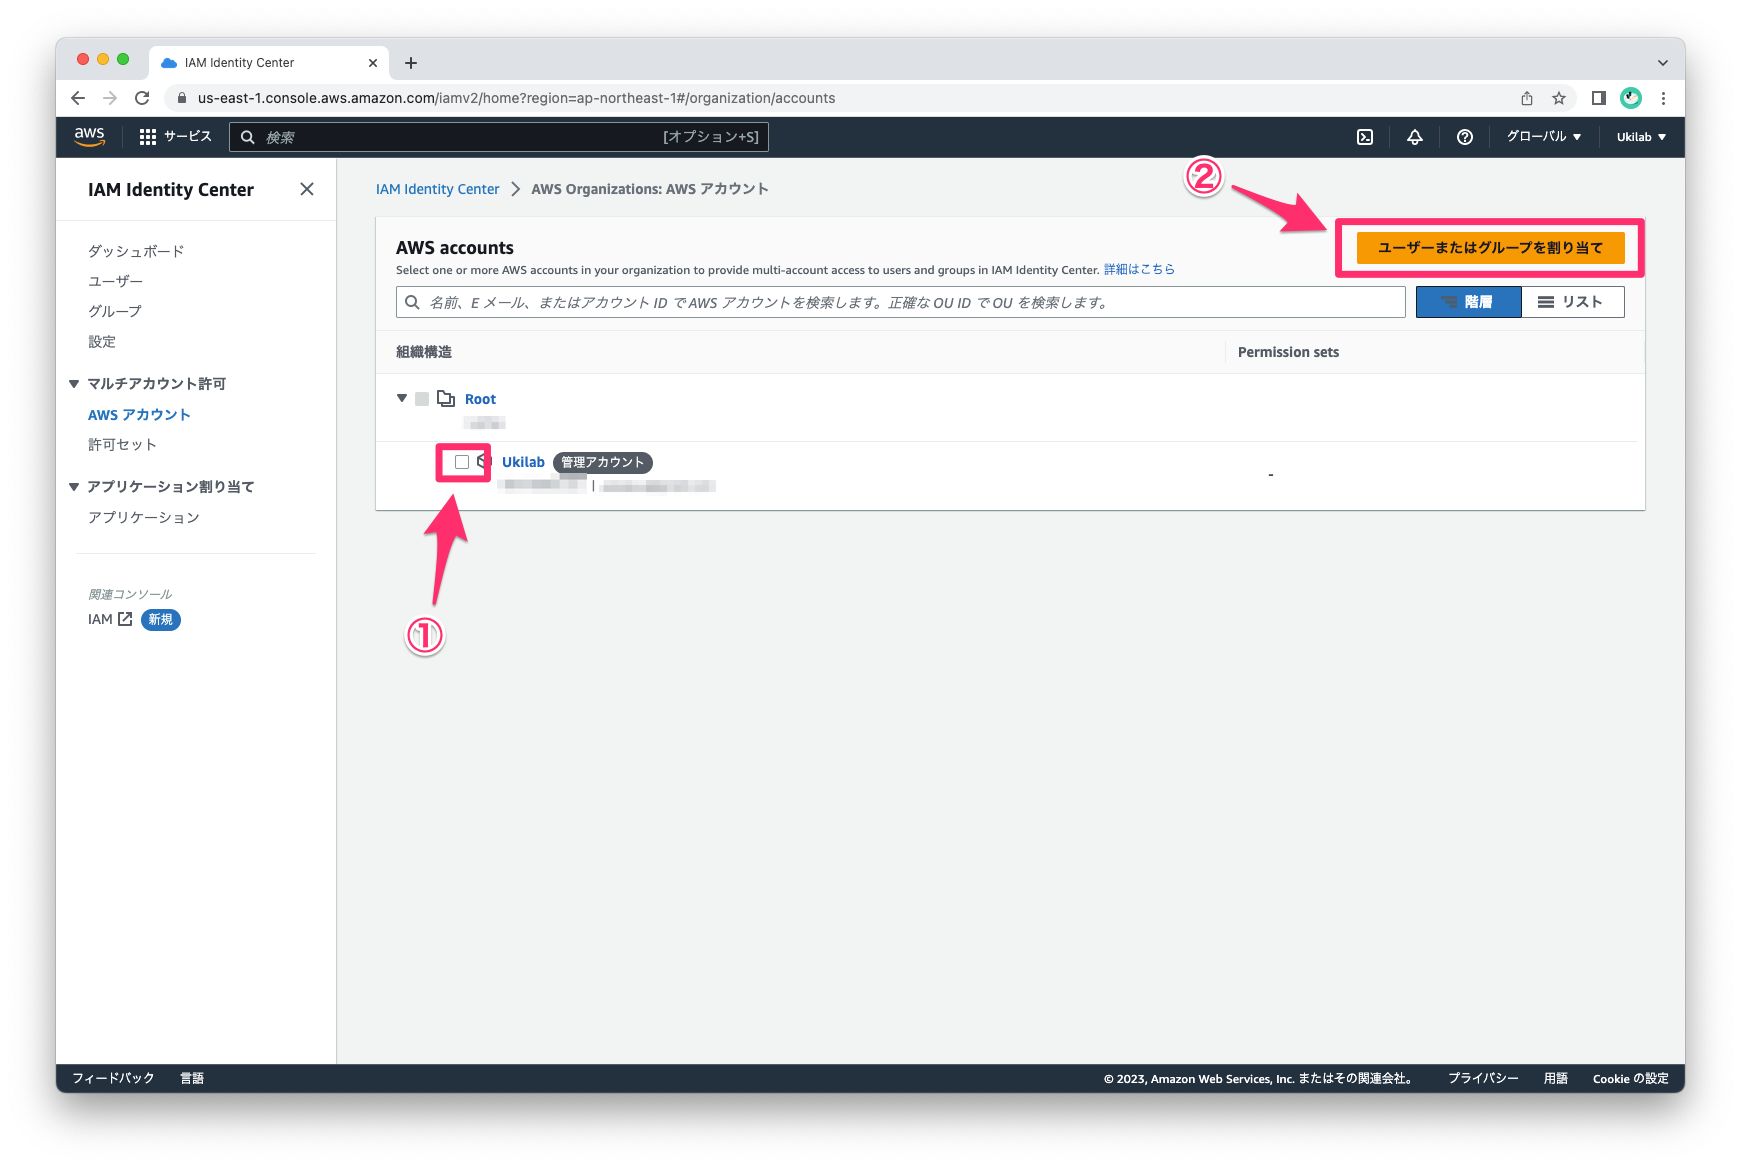The height and width of the screenshot is (1167, 1741).
Task: Close the IAM Identity Center tab
Action: pyautogui.click(x=373, y=63)
